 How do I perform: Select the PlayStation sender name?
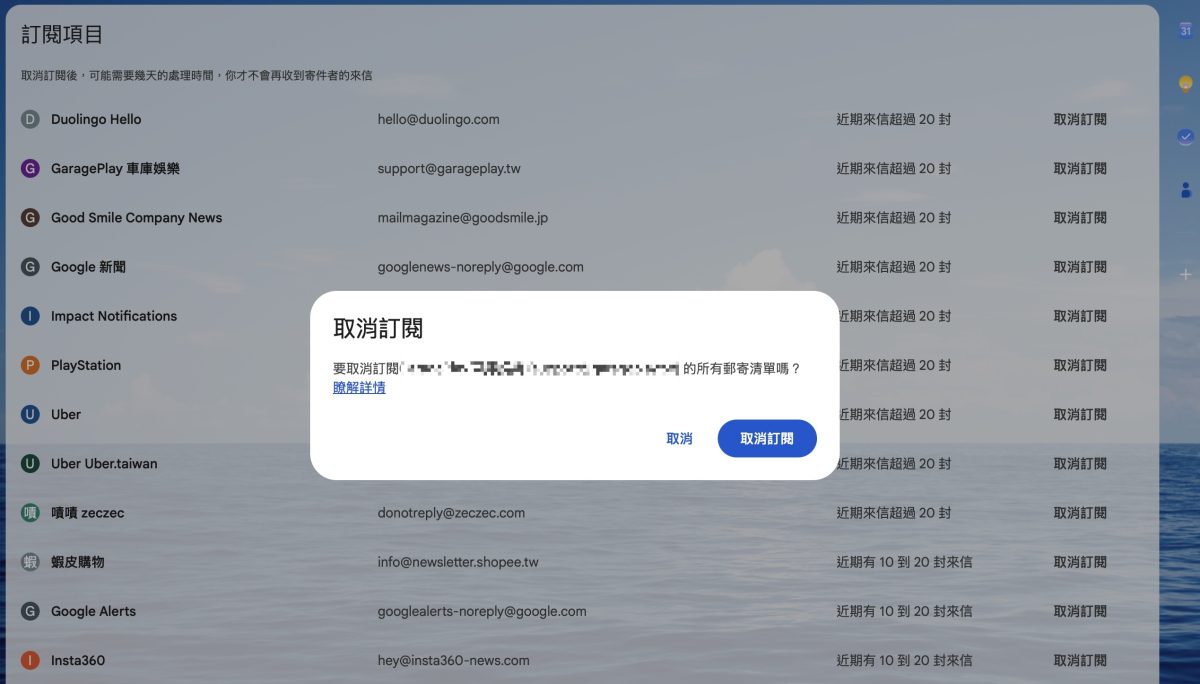click(86, 365)
